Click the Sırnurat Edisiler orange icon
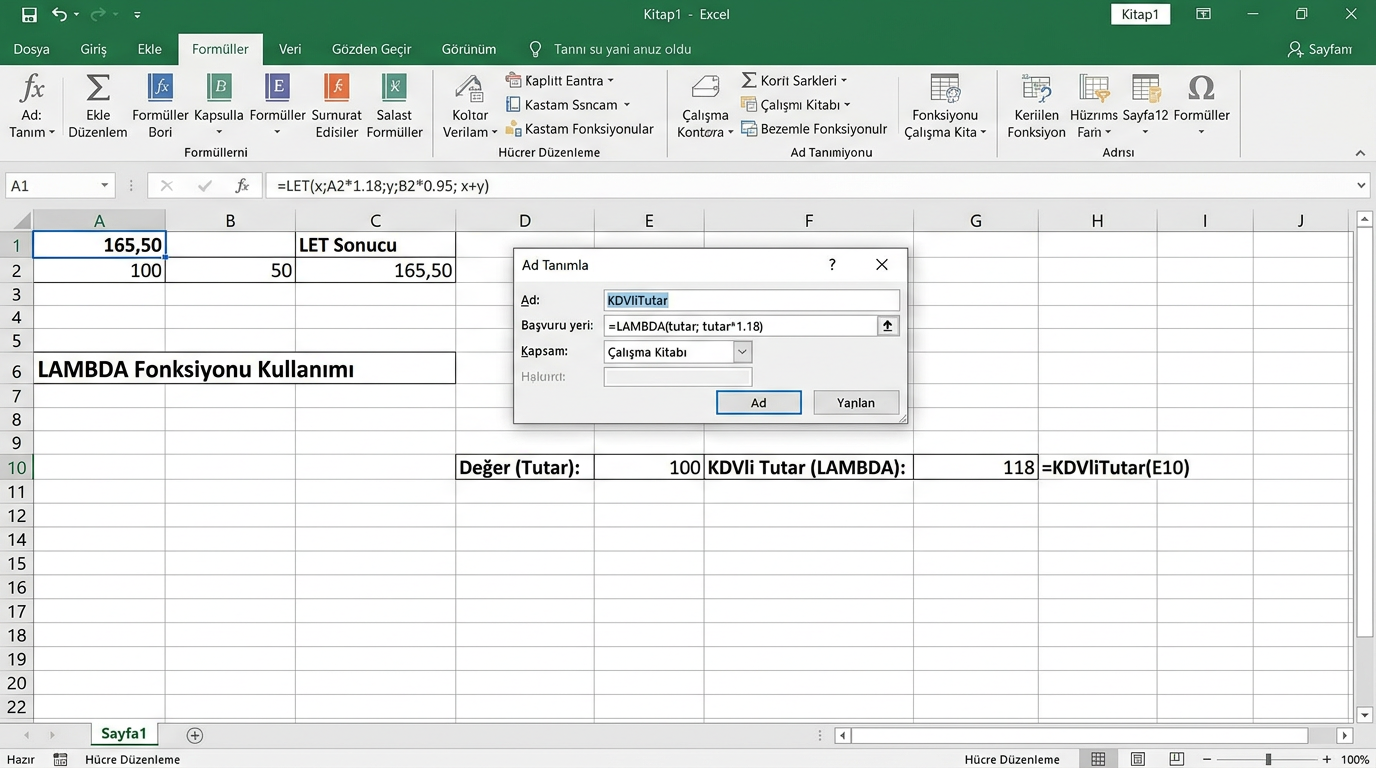 click(337, 89)
